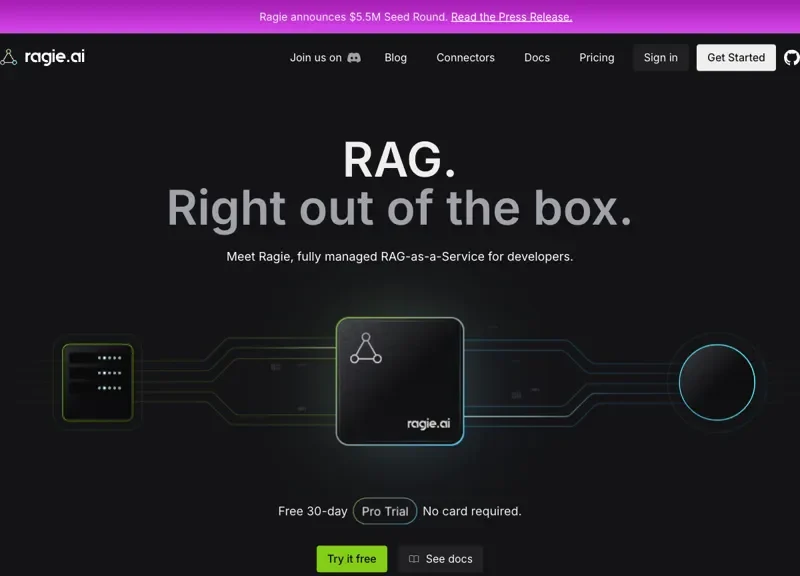Click the Pro Trial pill badge
This screenshot has height=576, width=800.
click(x=385, y=511)
